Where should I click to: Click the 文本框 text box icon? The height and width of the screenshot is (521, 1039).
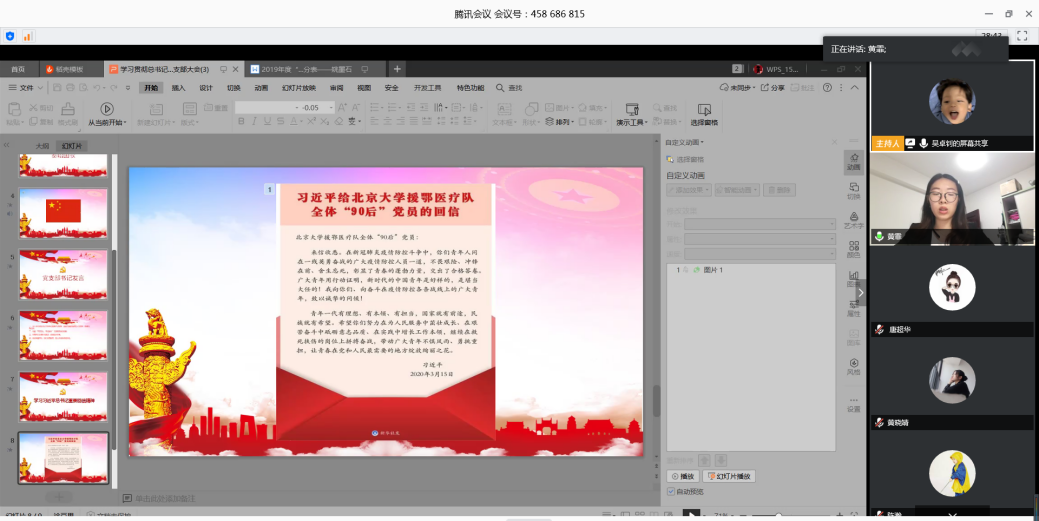coord(504,109)
